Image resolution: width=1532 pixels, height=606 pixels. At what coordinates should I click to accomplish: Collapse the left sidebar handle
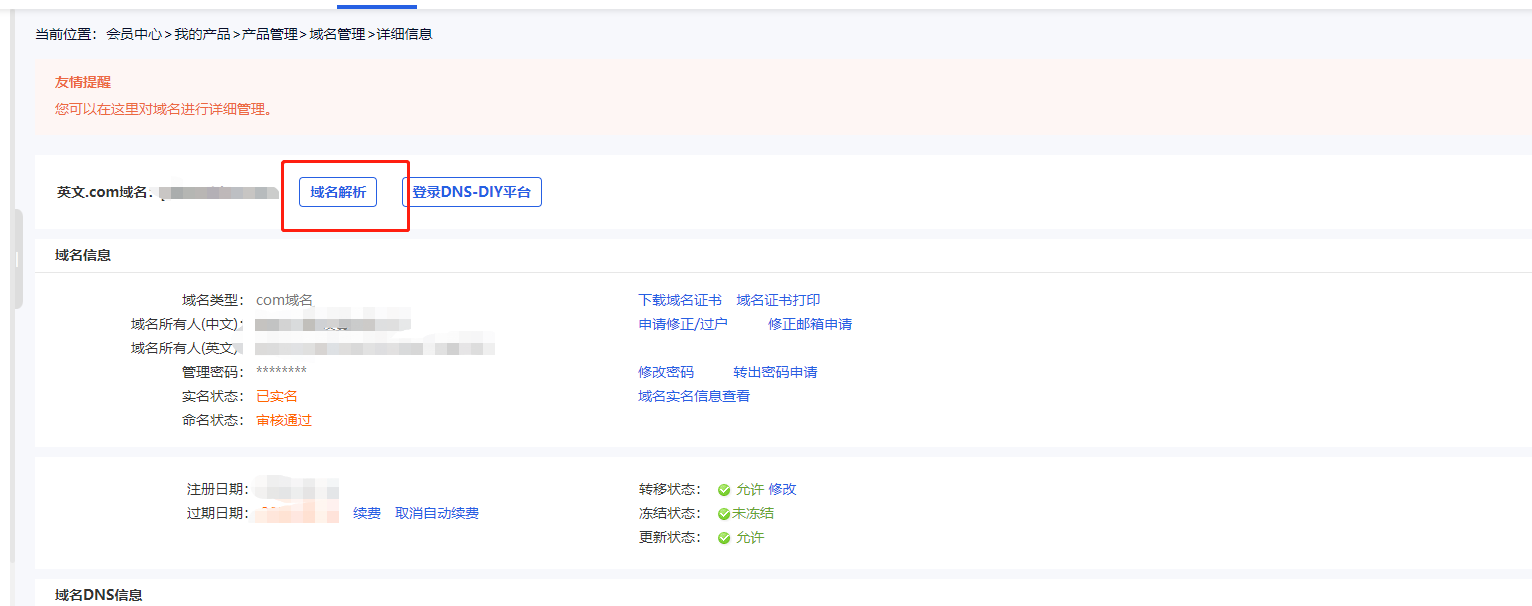pyautogui.click(x=16, y=260)
